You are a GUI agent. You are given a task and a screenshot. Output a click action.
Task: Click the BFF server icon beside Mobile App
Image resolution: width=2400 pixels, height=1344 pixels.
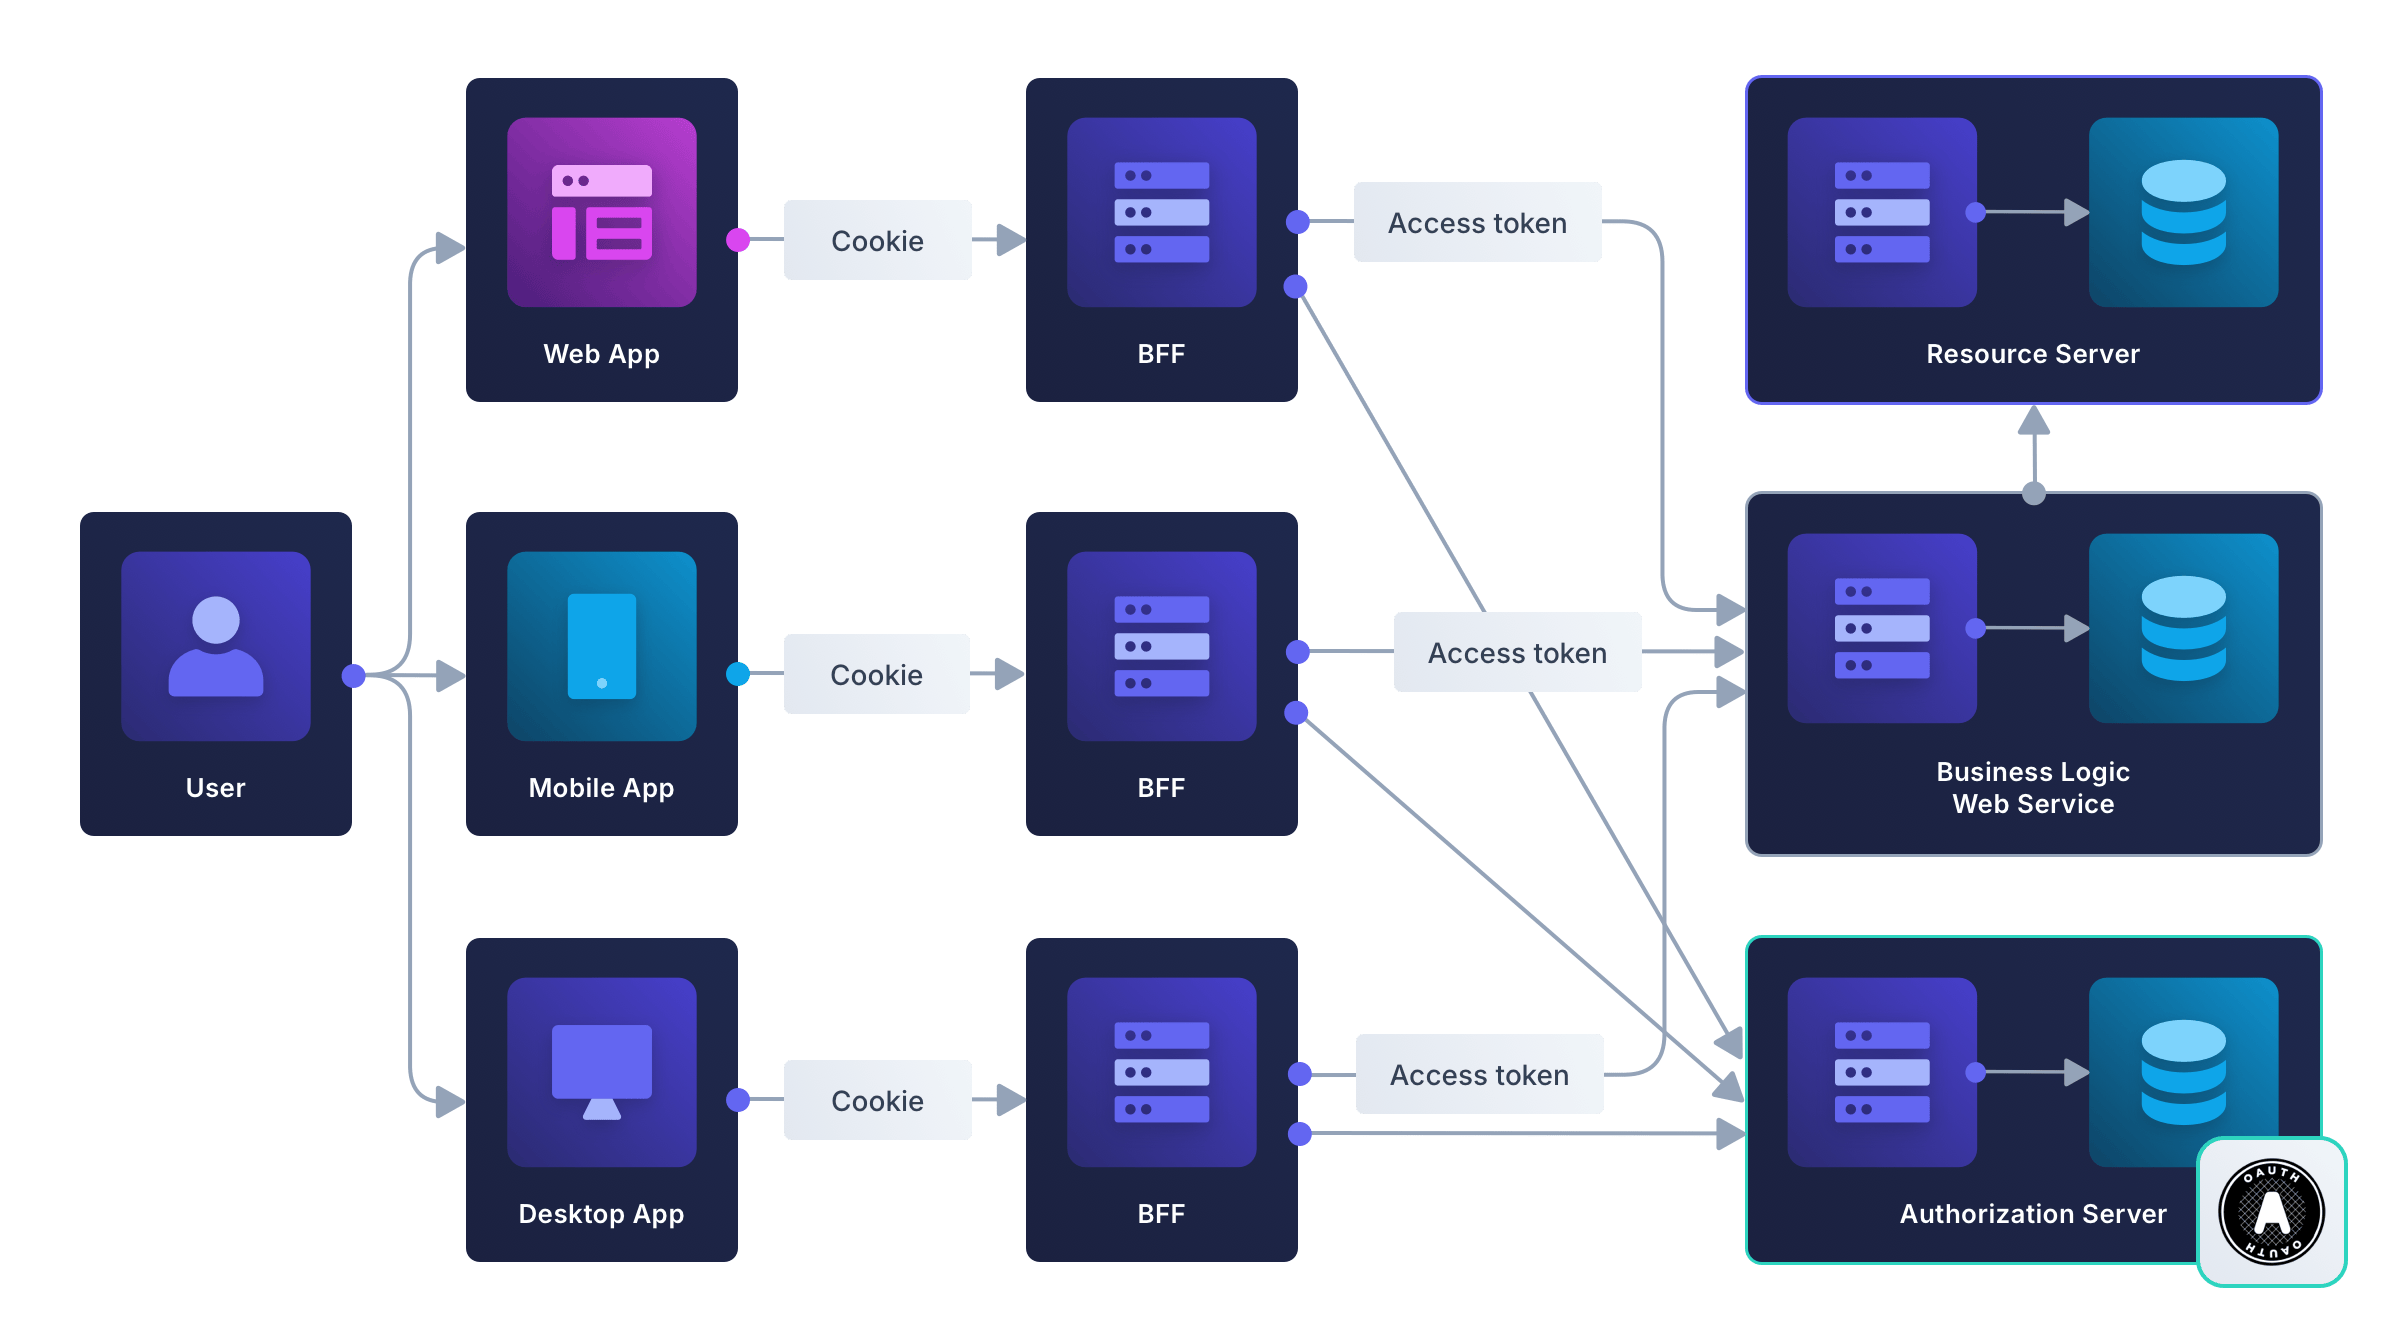pyautogui.click(x=1162, y=646)
